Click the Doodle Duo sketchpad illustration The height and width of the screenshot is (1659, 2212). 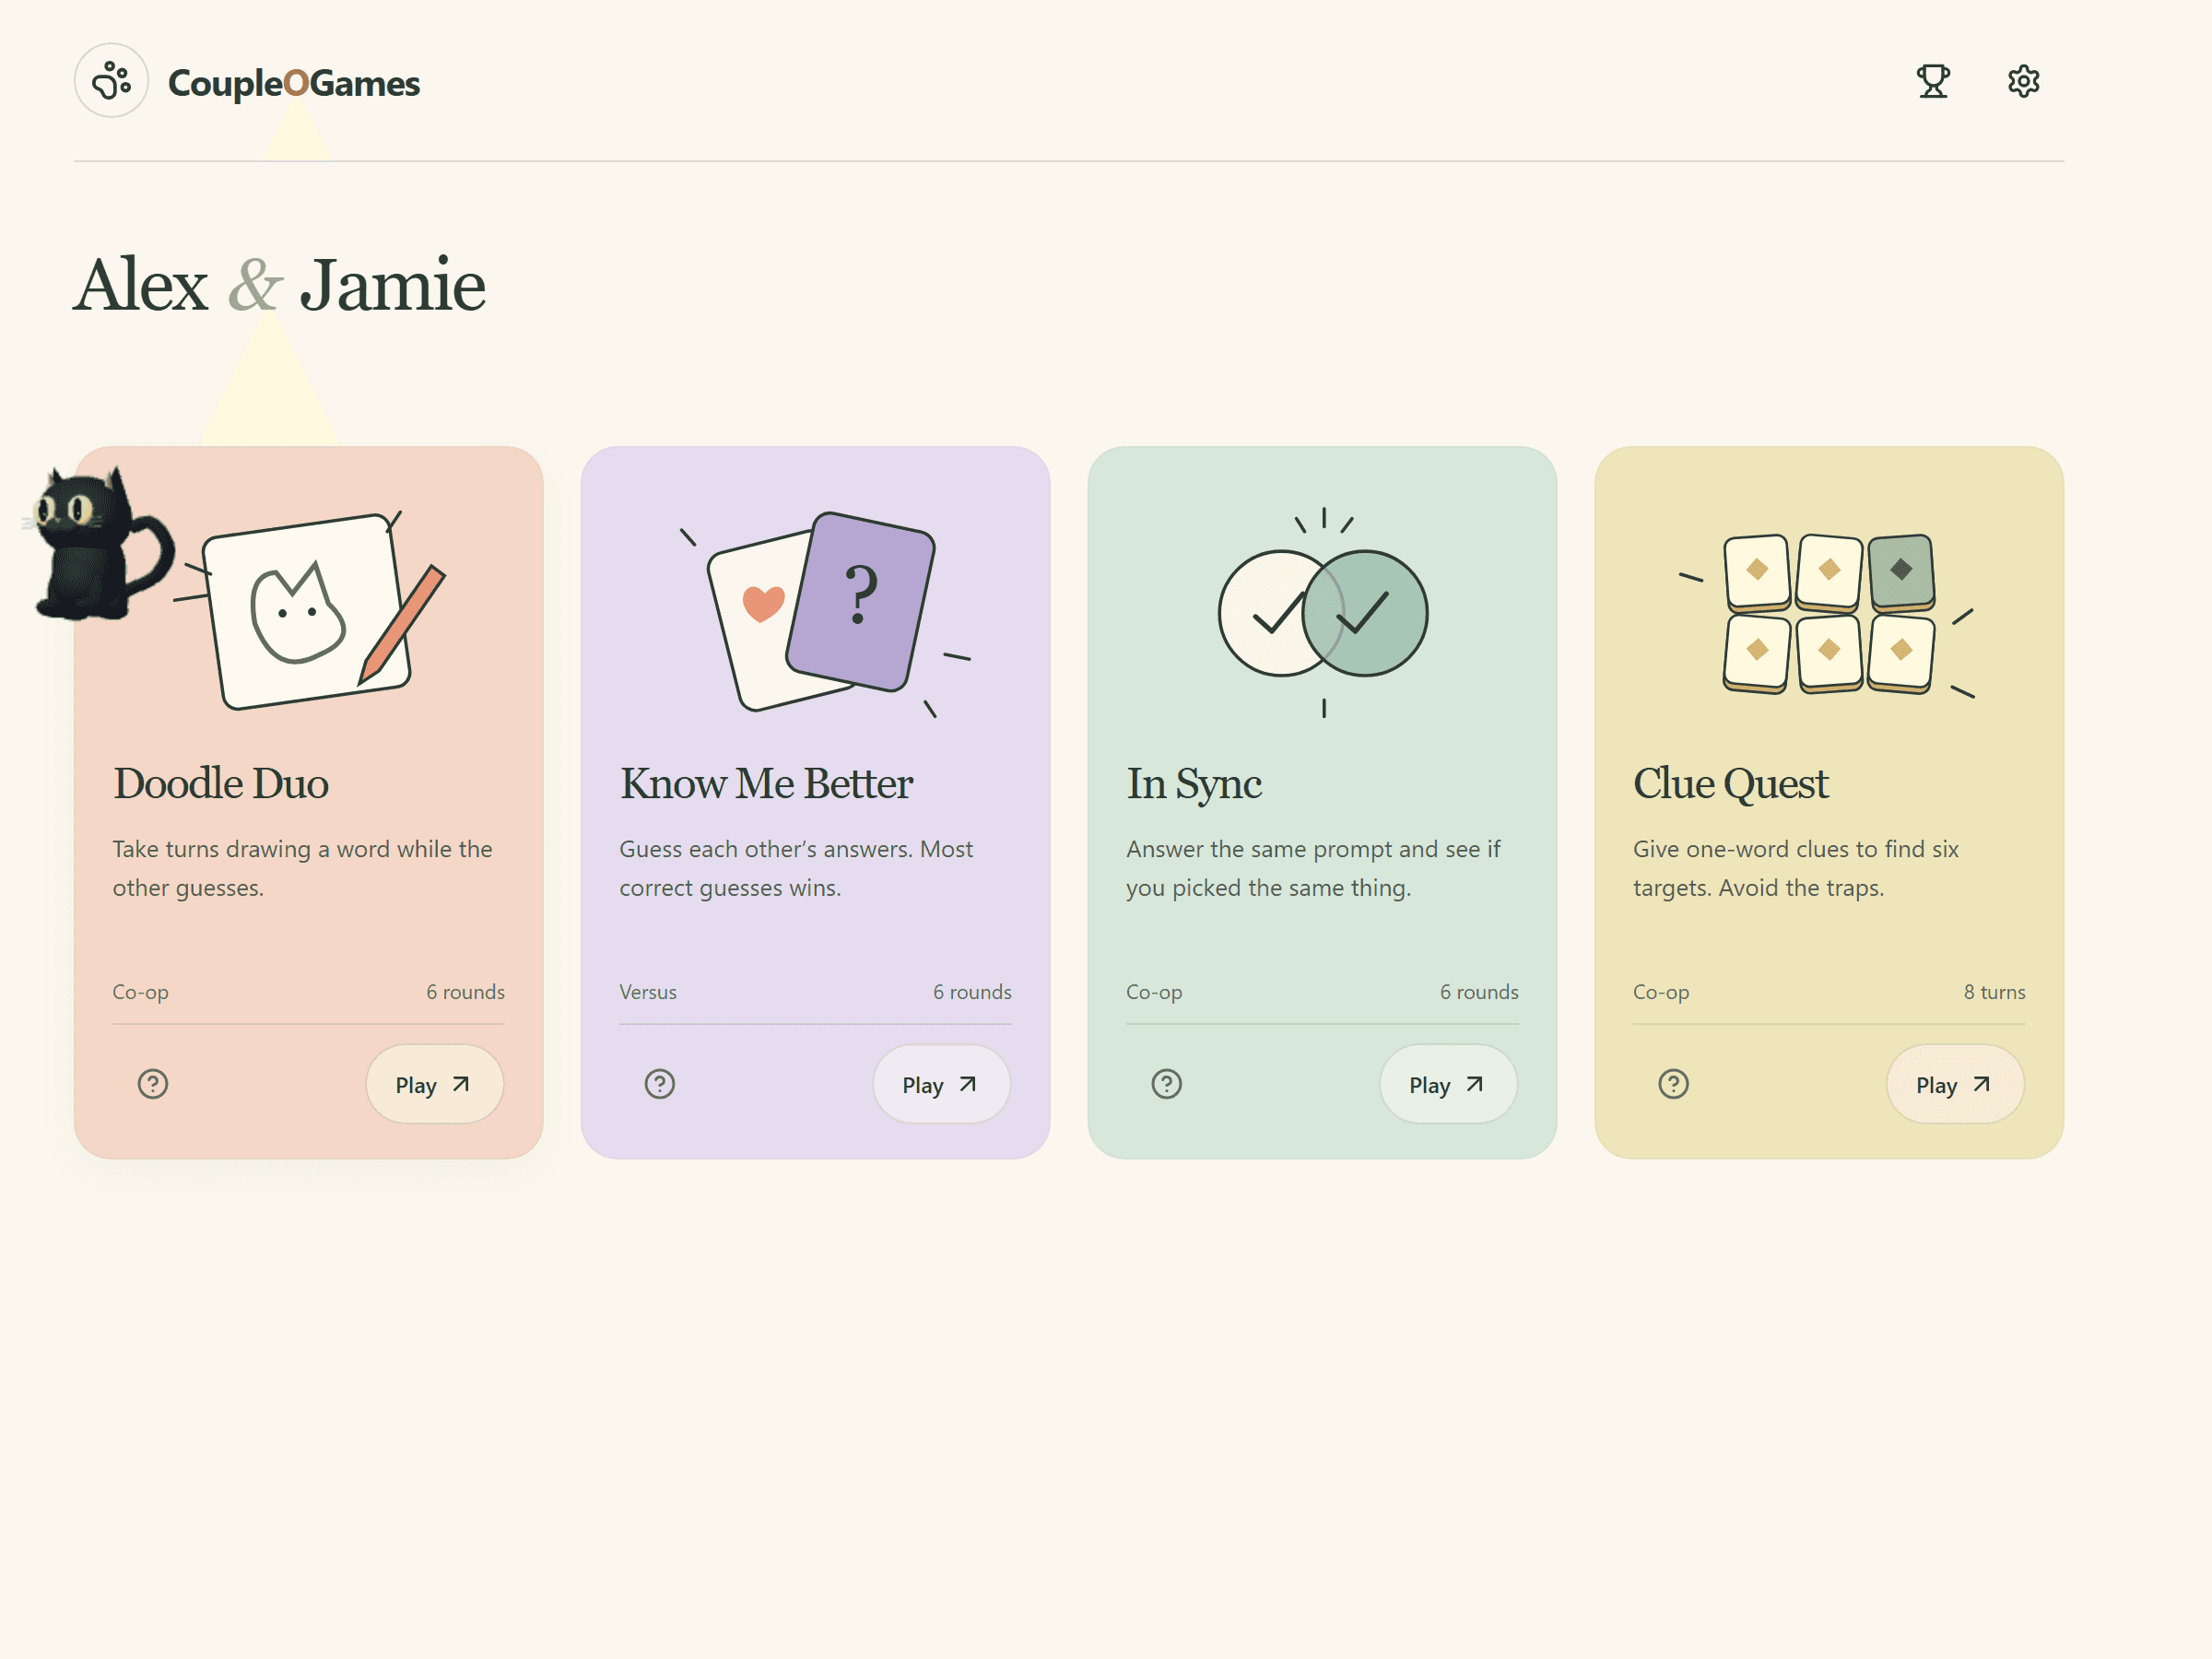click(x=309, y=610)
